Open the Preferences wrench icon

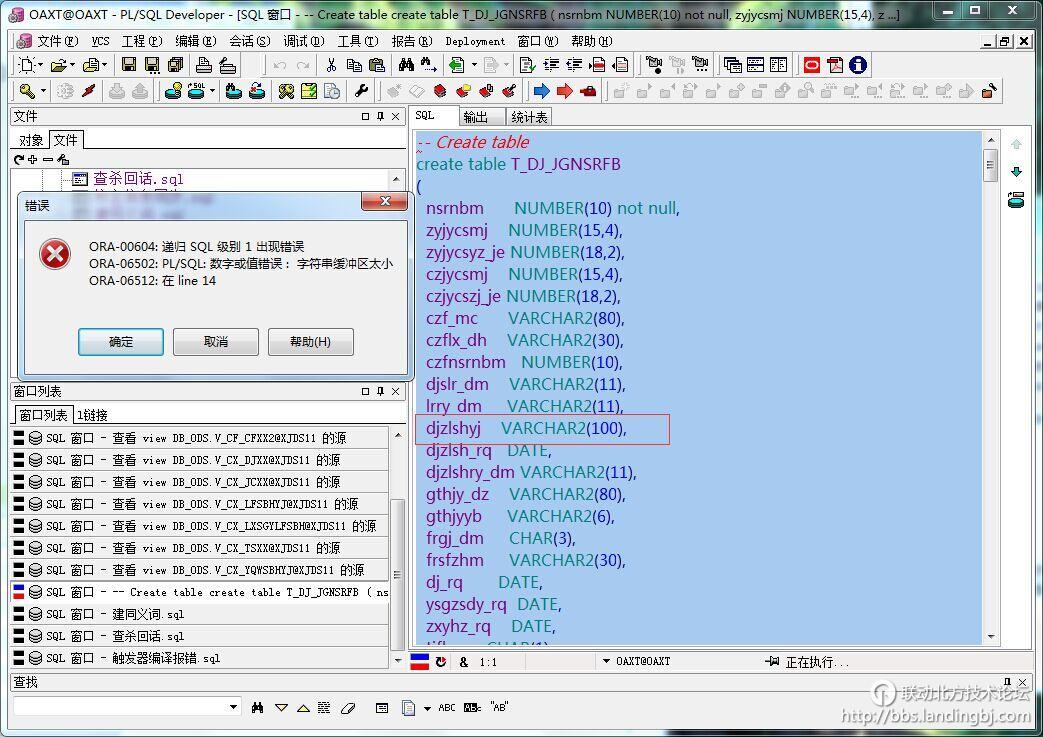tap(361, 91)
